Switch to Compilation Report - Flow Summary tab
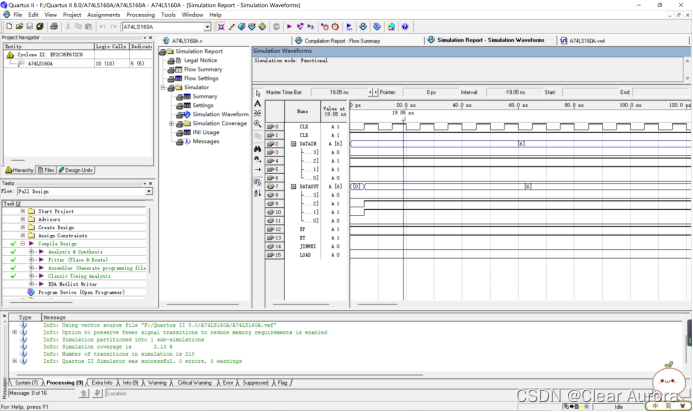The image size is (693, 412). pyautogui.click(x=338, y=41)
